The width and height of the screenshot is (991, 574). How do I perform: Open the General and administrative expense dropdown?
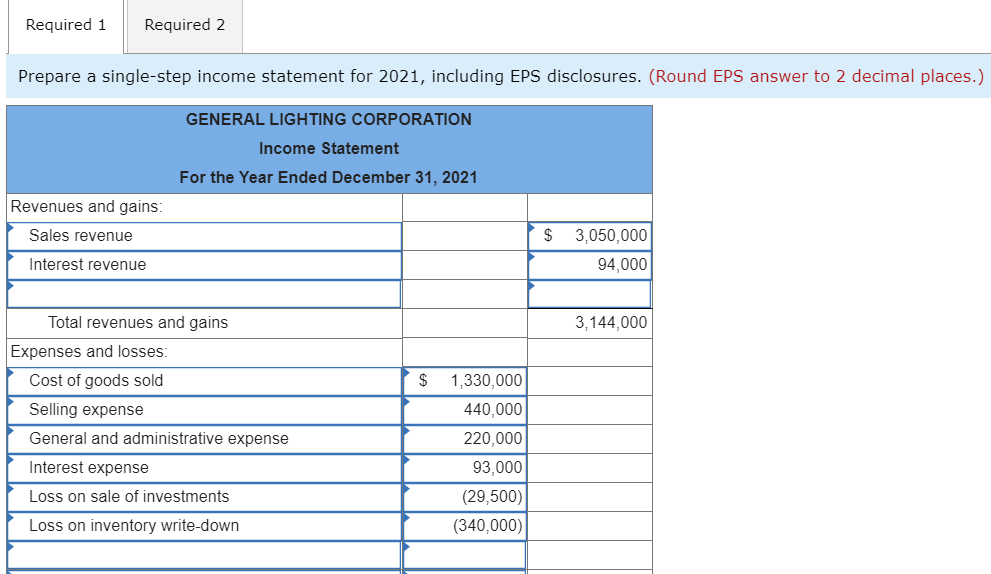205,439
